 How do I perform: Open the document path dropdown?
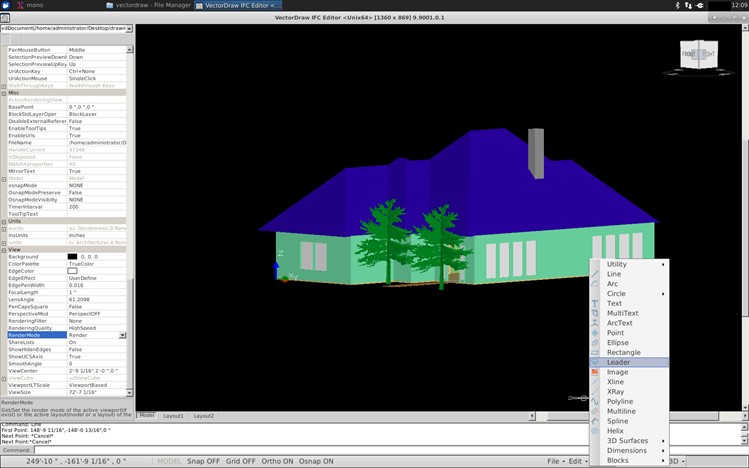click(129, 29)
